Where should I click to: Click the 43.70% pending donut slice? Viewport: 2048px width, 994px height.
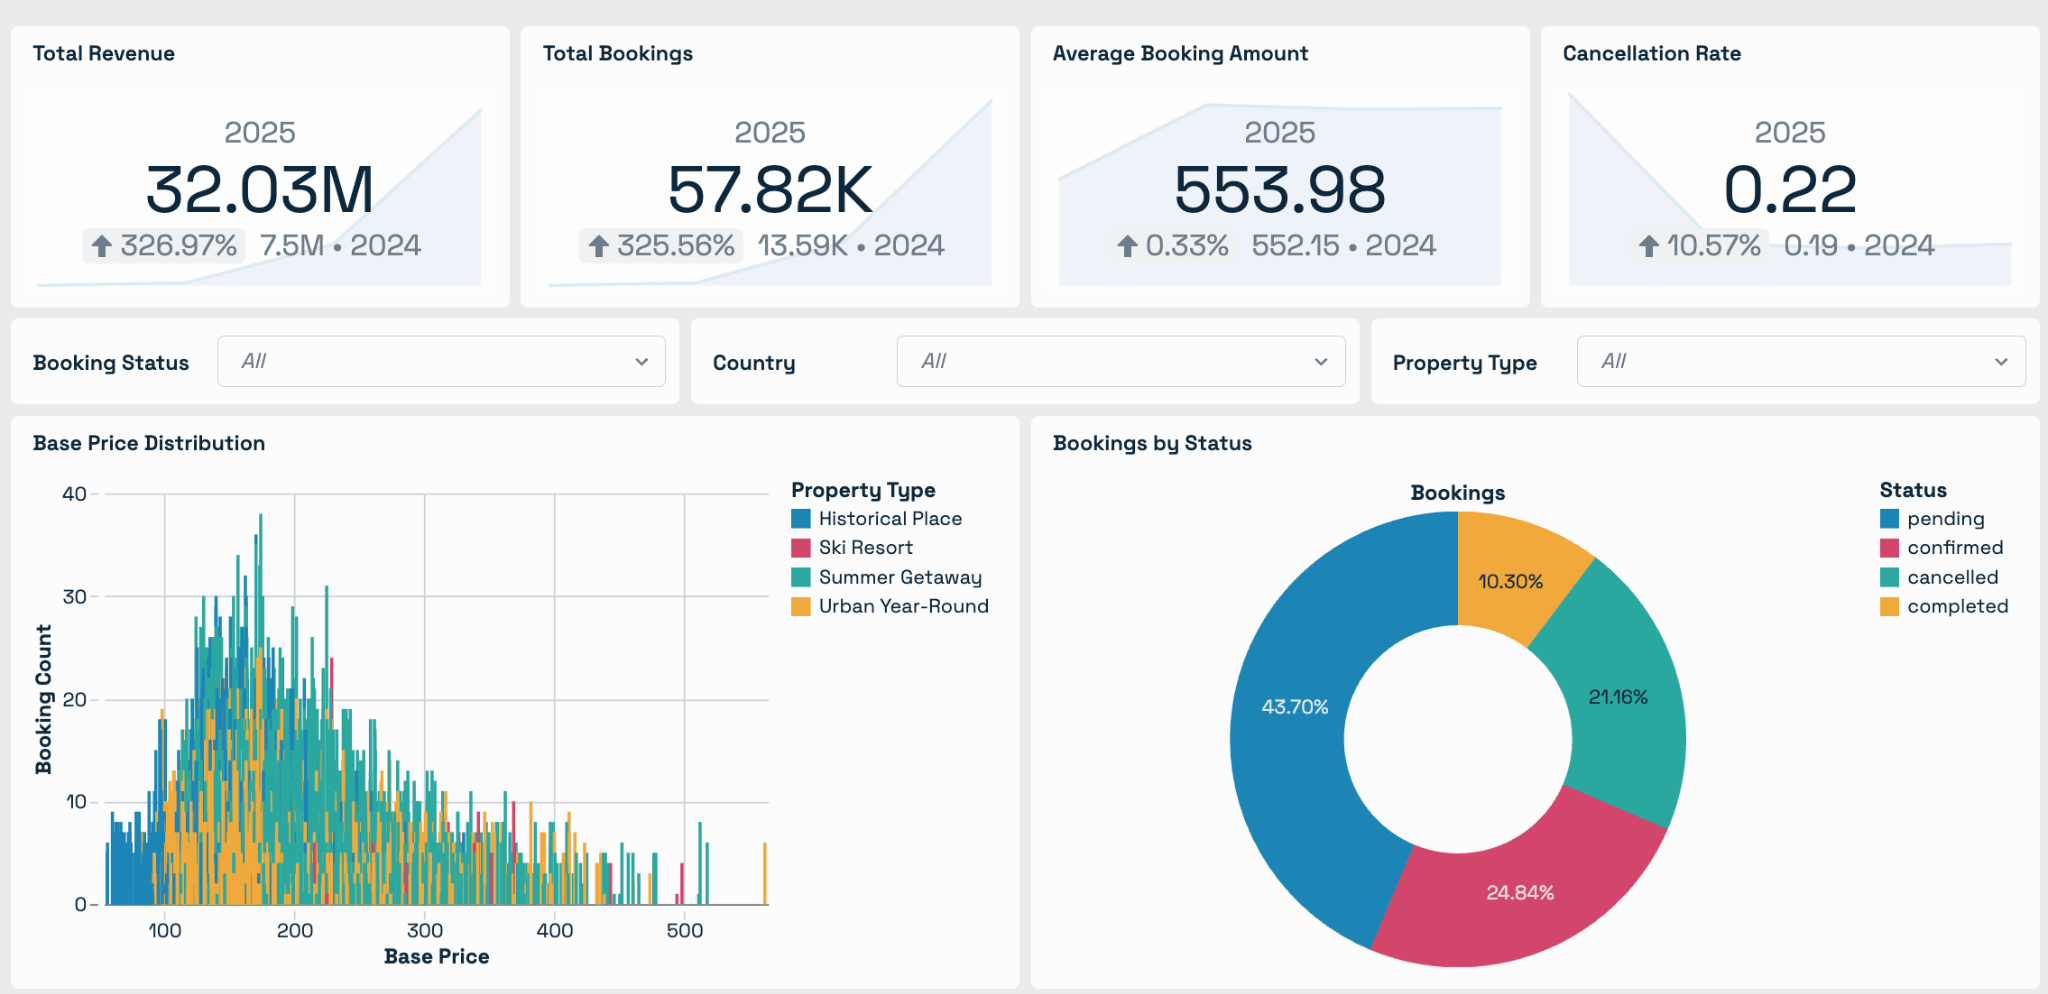[x=1295, y=707]
